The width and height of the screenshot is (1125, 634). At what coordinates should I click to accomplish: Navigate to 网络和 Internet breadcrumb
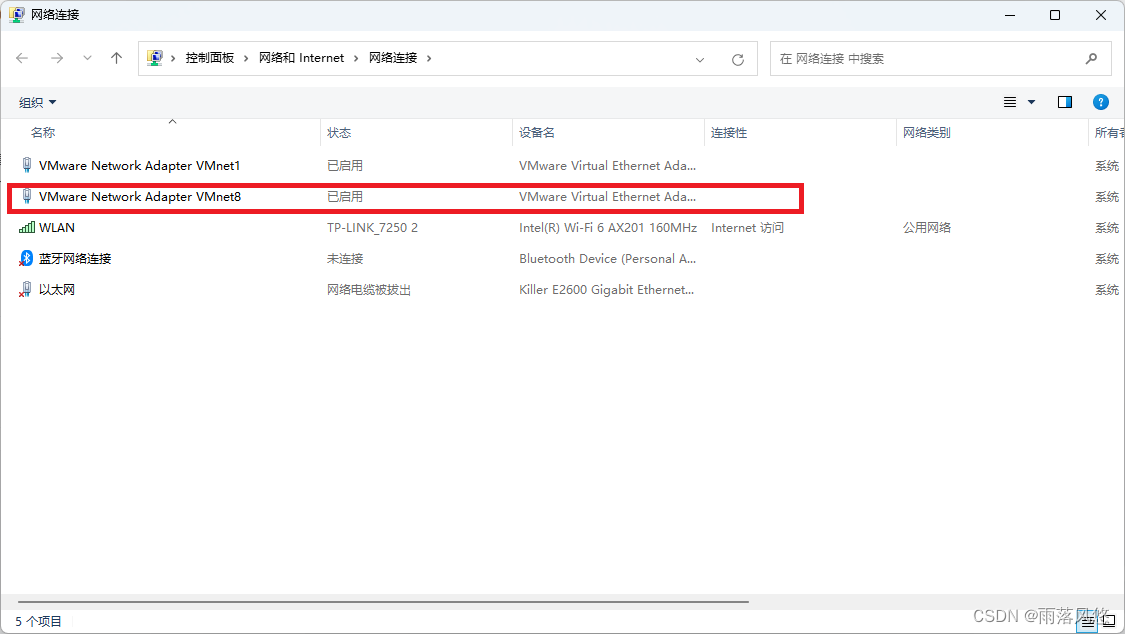[301, 58]
